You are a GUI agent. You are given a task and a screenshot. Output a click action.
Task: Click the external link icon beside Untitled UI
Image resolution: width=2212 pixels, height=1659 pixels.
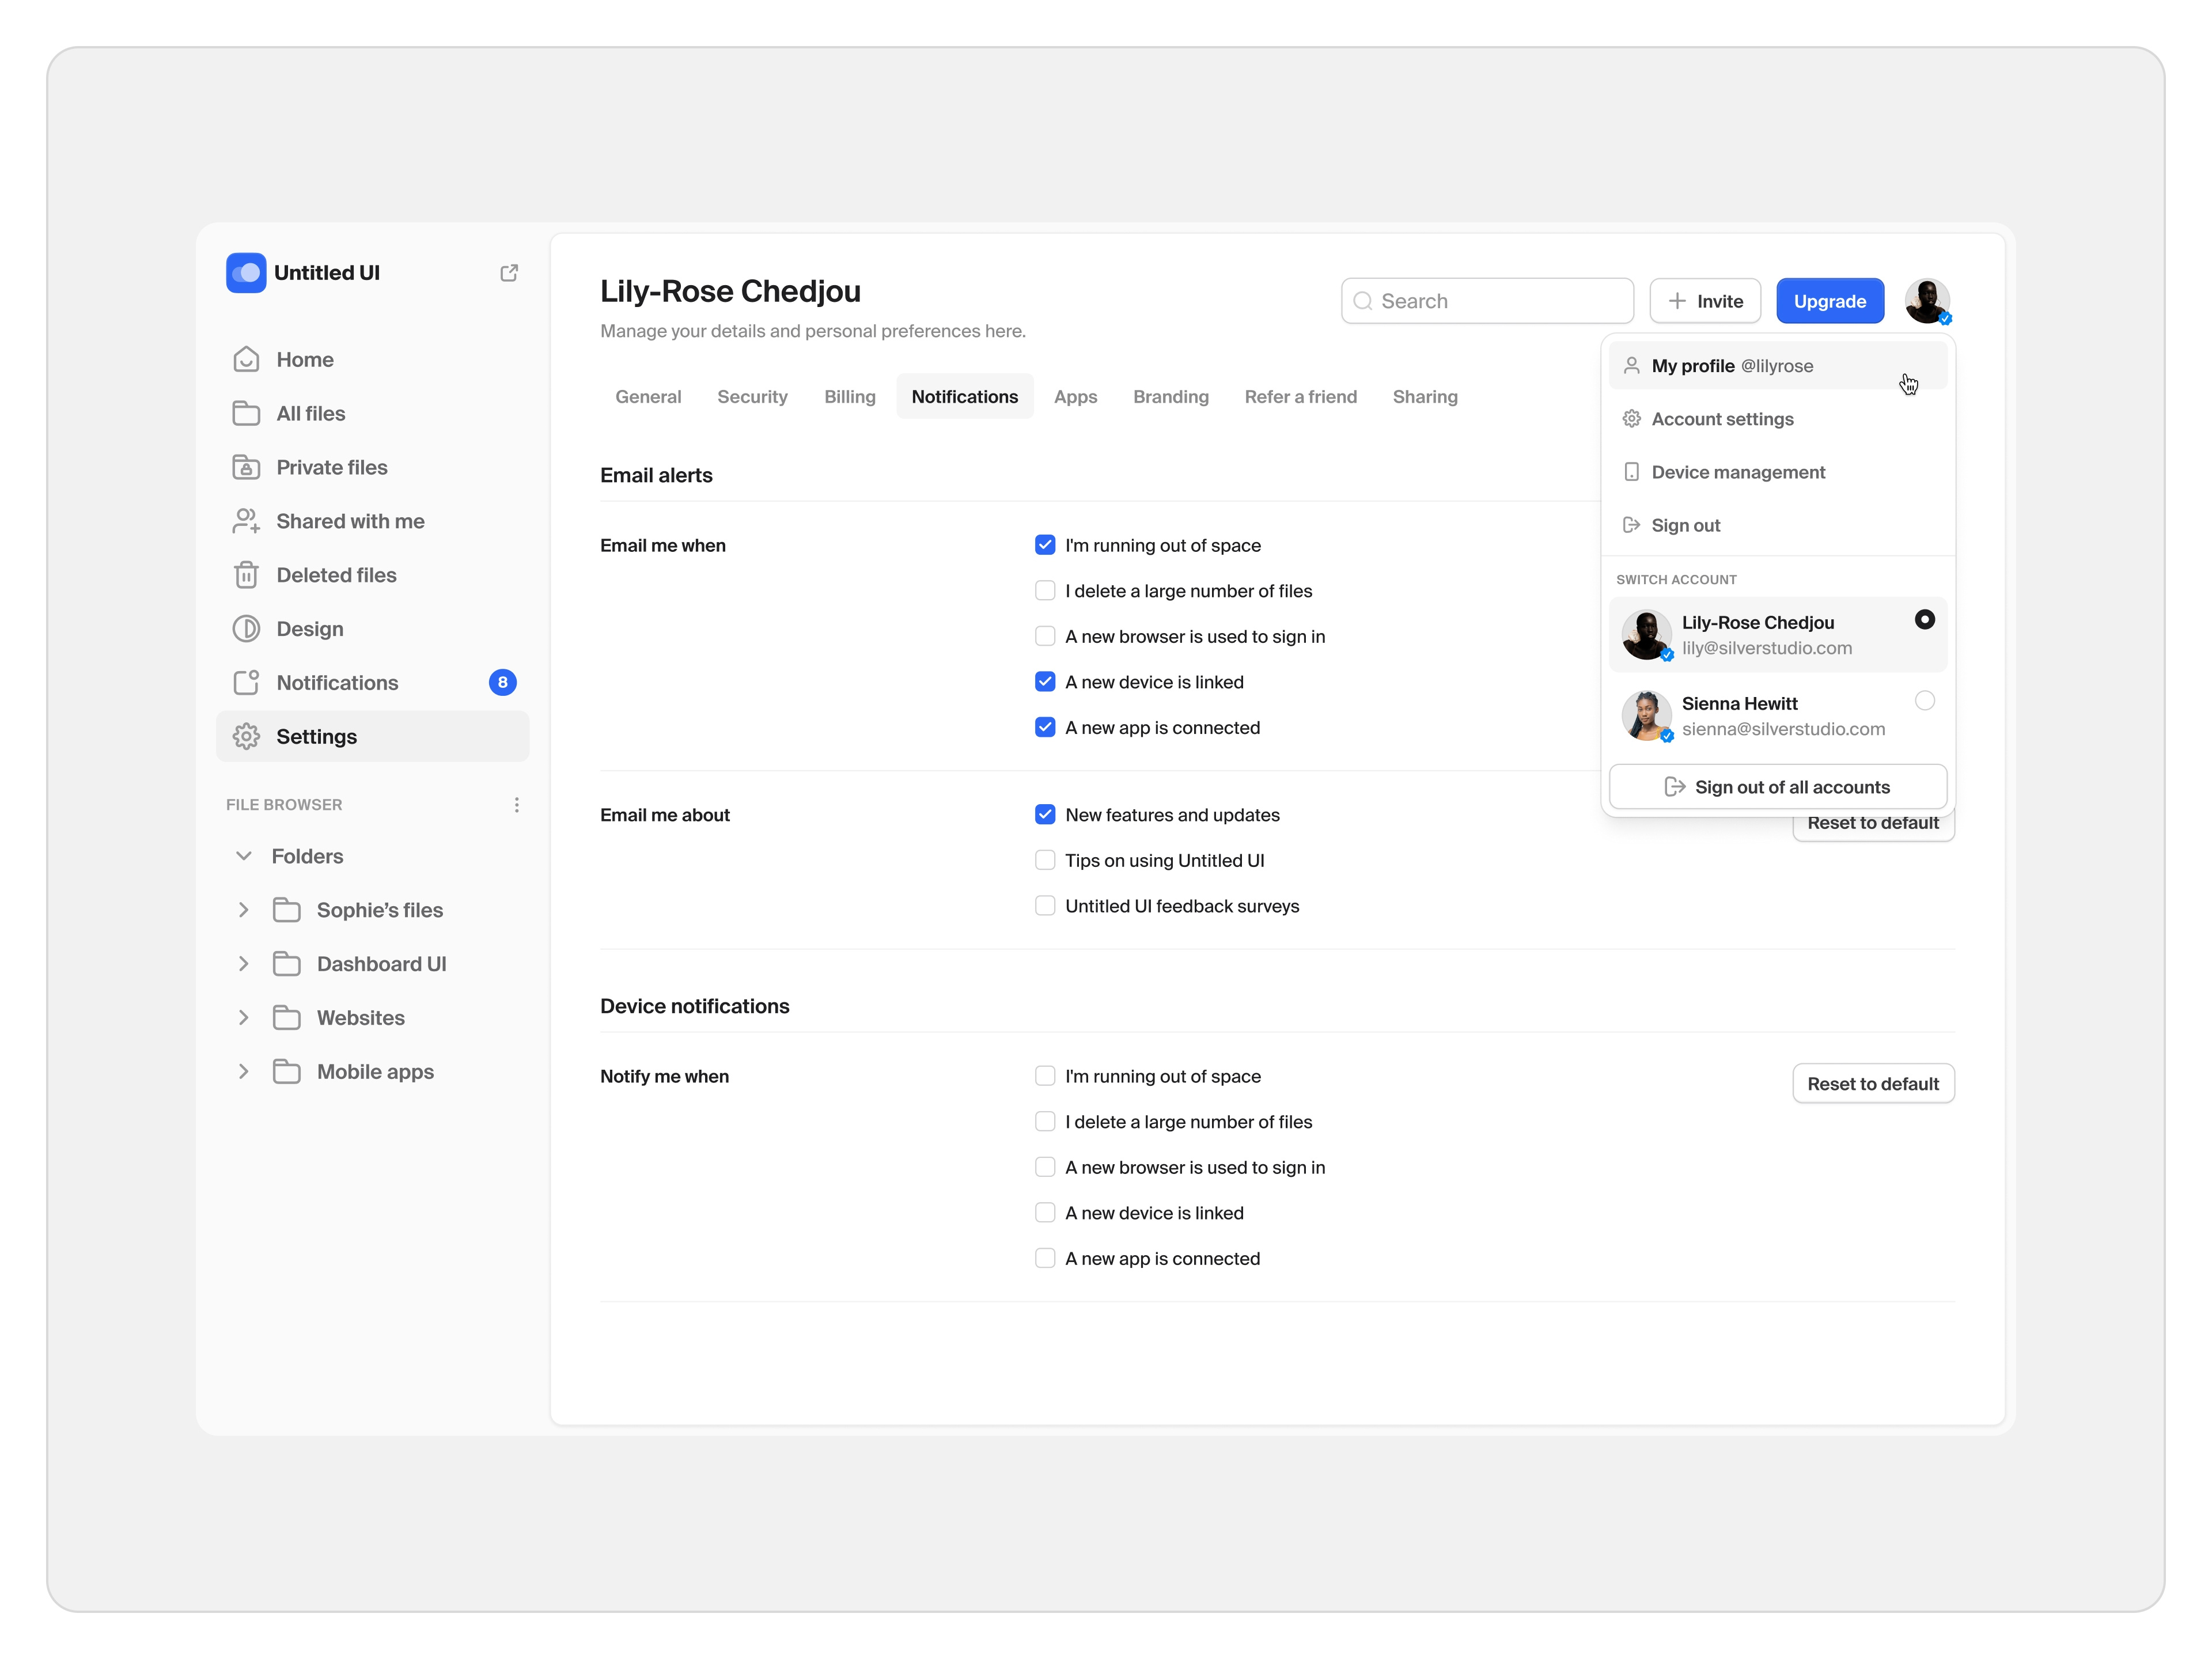(x=509, y=273)
